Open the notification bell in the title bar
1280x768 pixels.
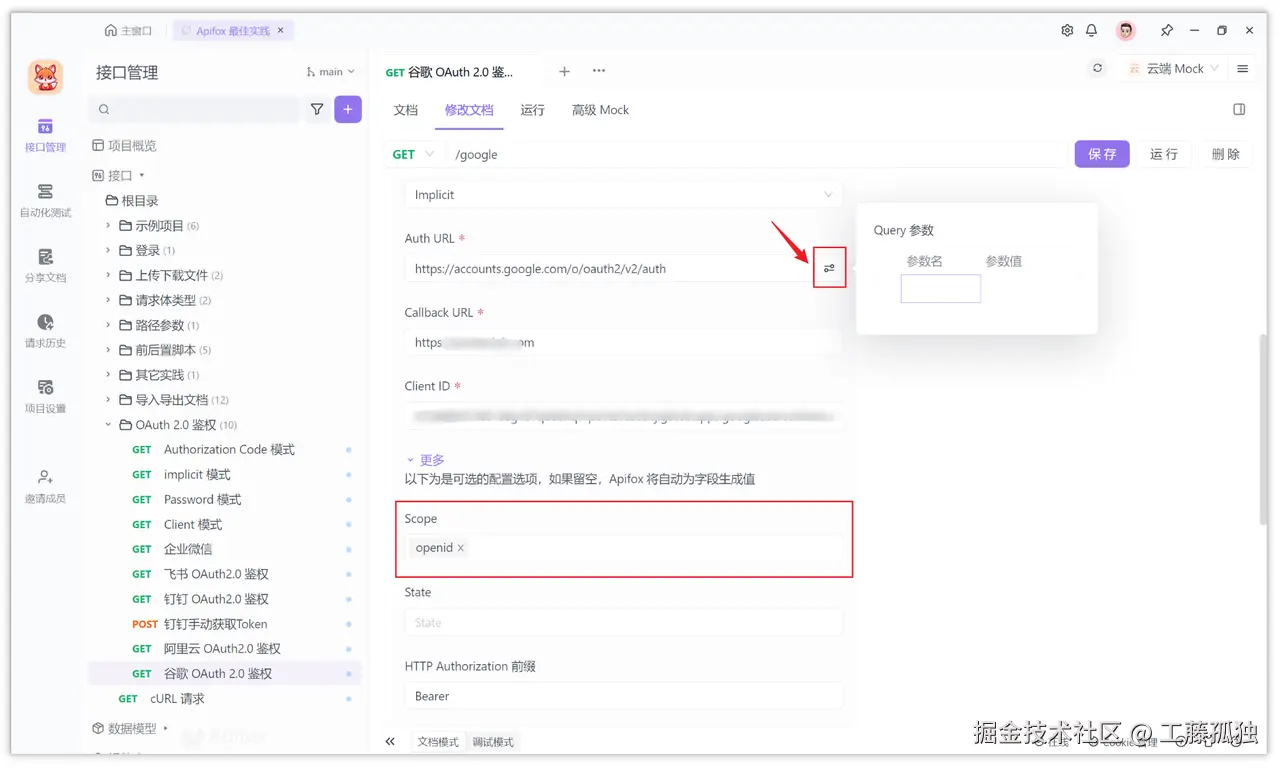pyautogui.click(x=1092, y=30)
